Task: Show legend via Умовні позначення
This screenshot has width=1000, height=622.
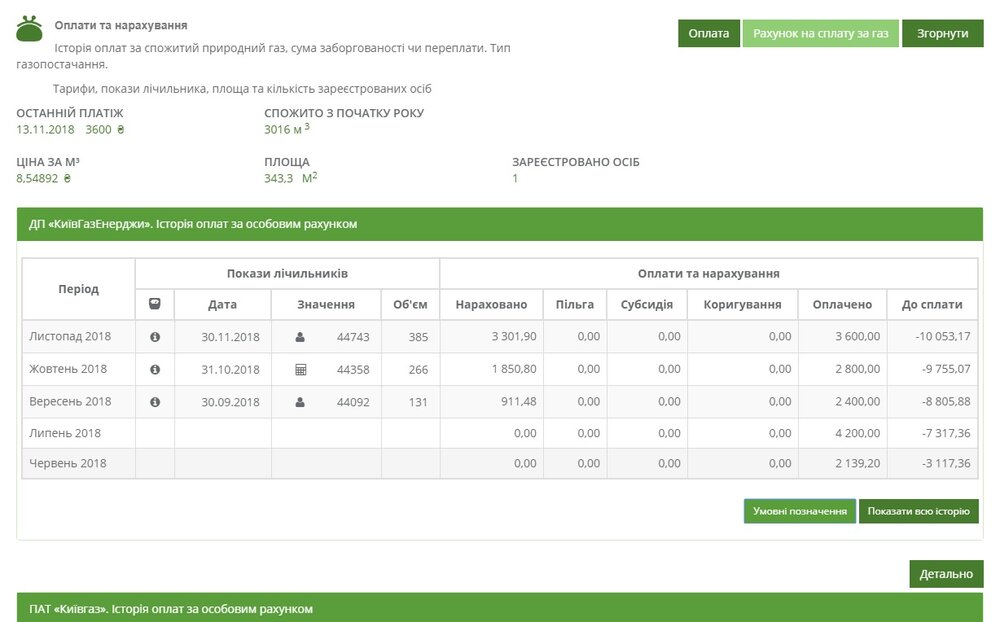Action: pyautogui.click(x=799, y=511)
